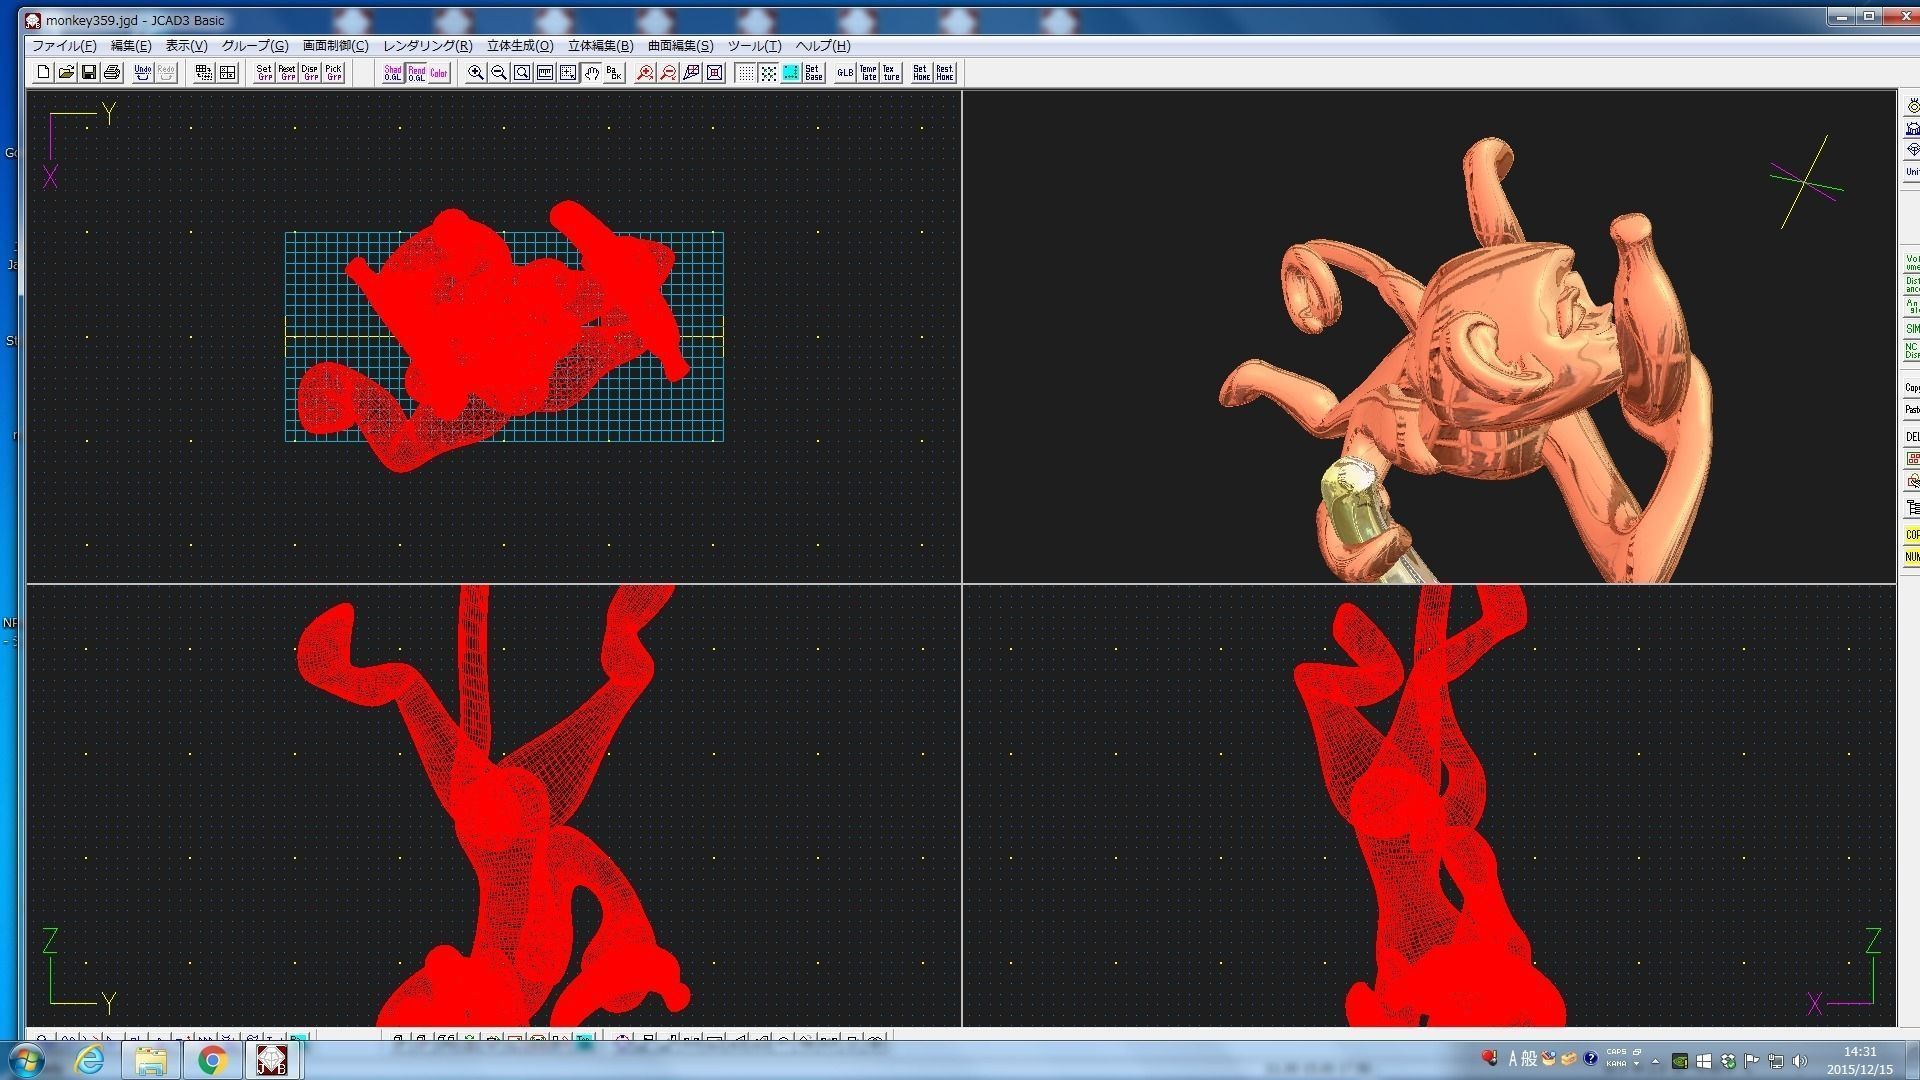Viewport: 1920px width, 1080px height.
Task: Click the Volume button in right panel
Action: pos(1911,262)
